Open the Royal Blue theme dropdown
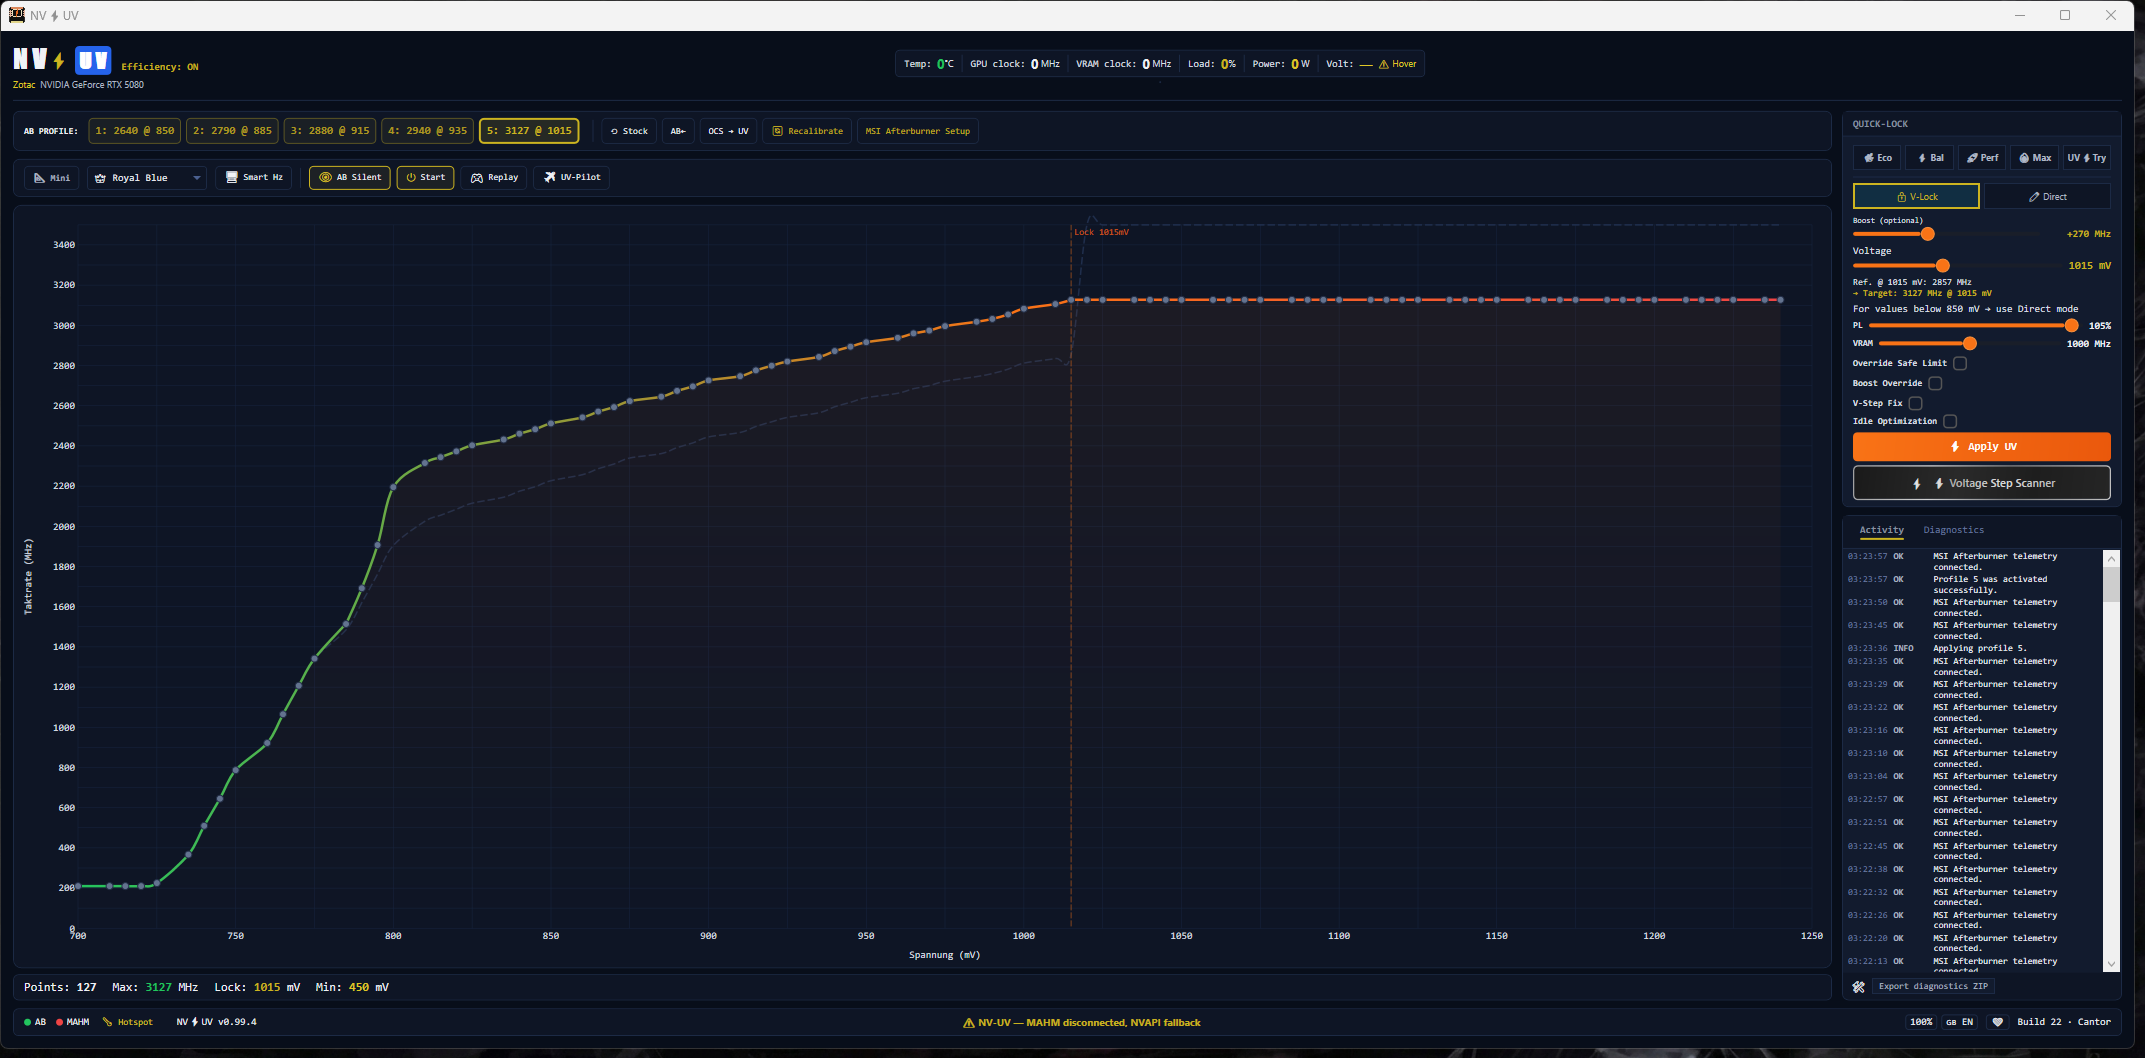2145x1058 pixels. tap(147, 178)
